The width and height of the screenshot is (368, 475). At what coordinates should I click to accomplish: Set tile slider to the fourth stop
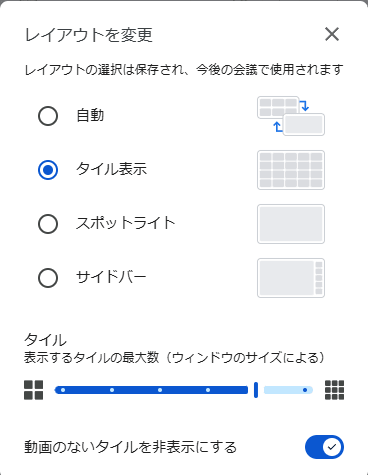[208, 390]
